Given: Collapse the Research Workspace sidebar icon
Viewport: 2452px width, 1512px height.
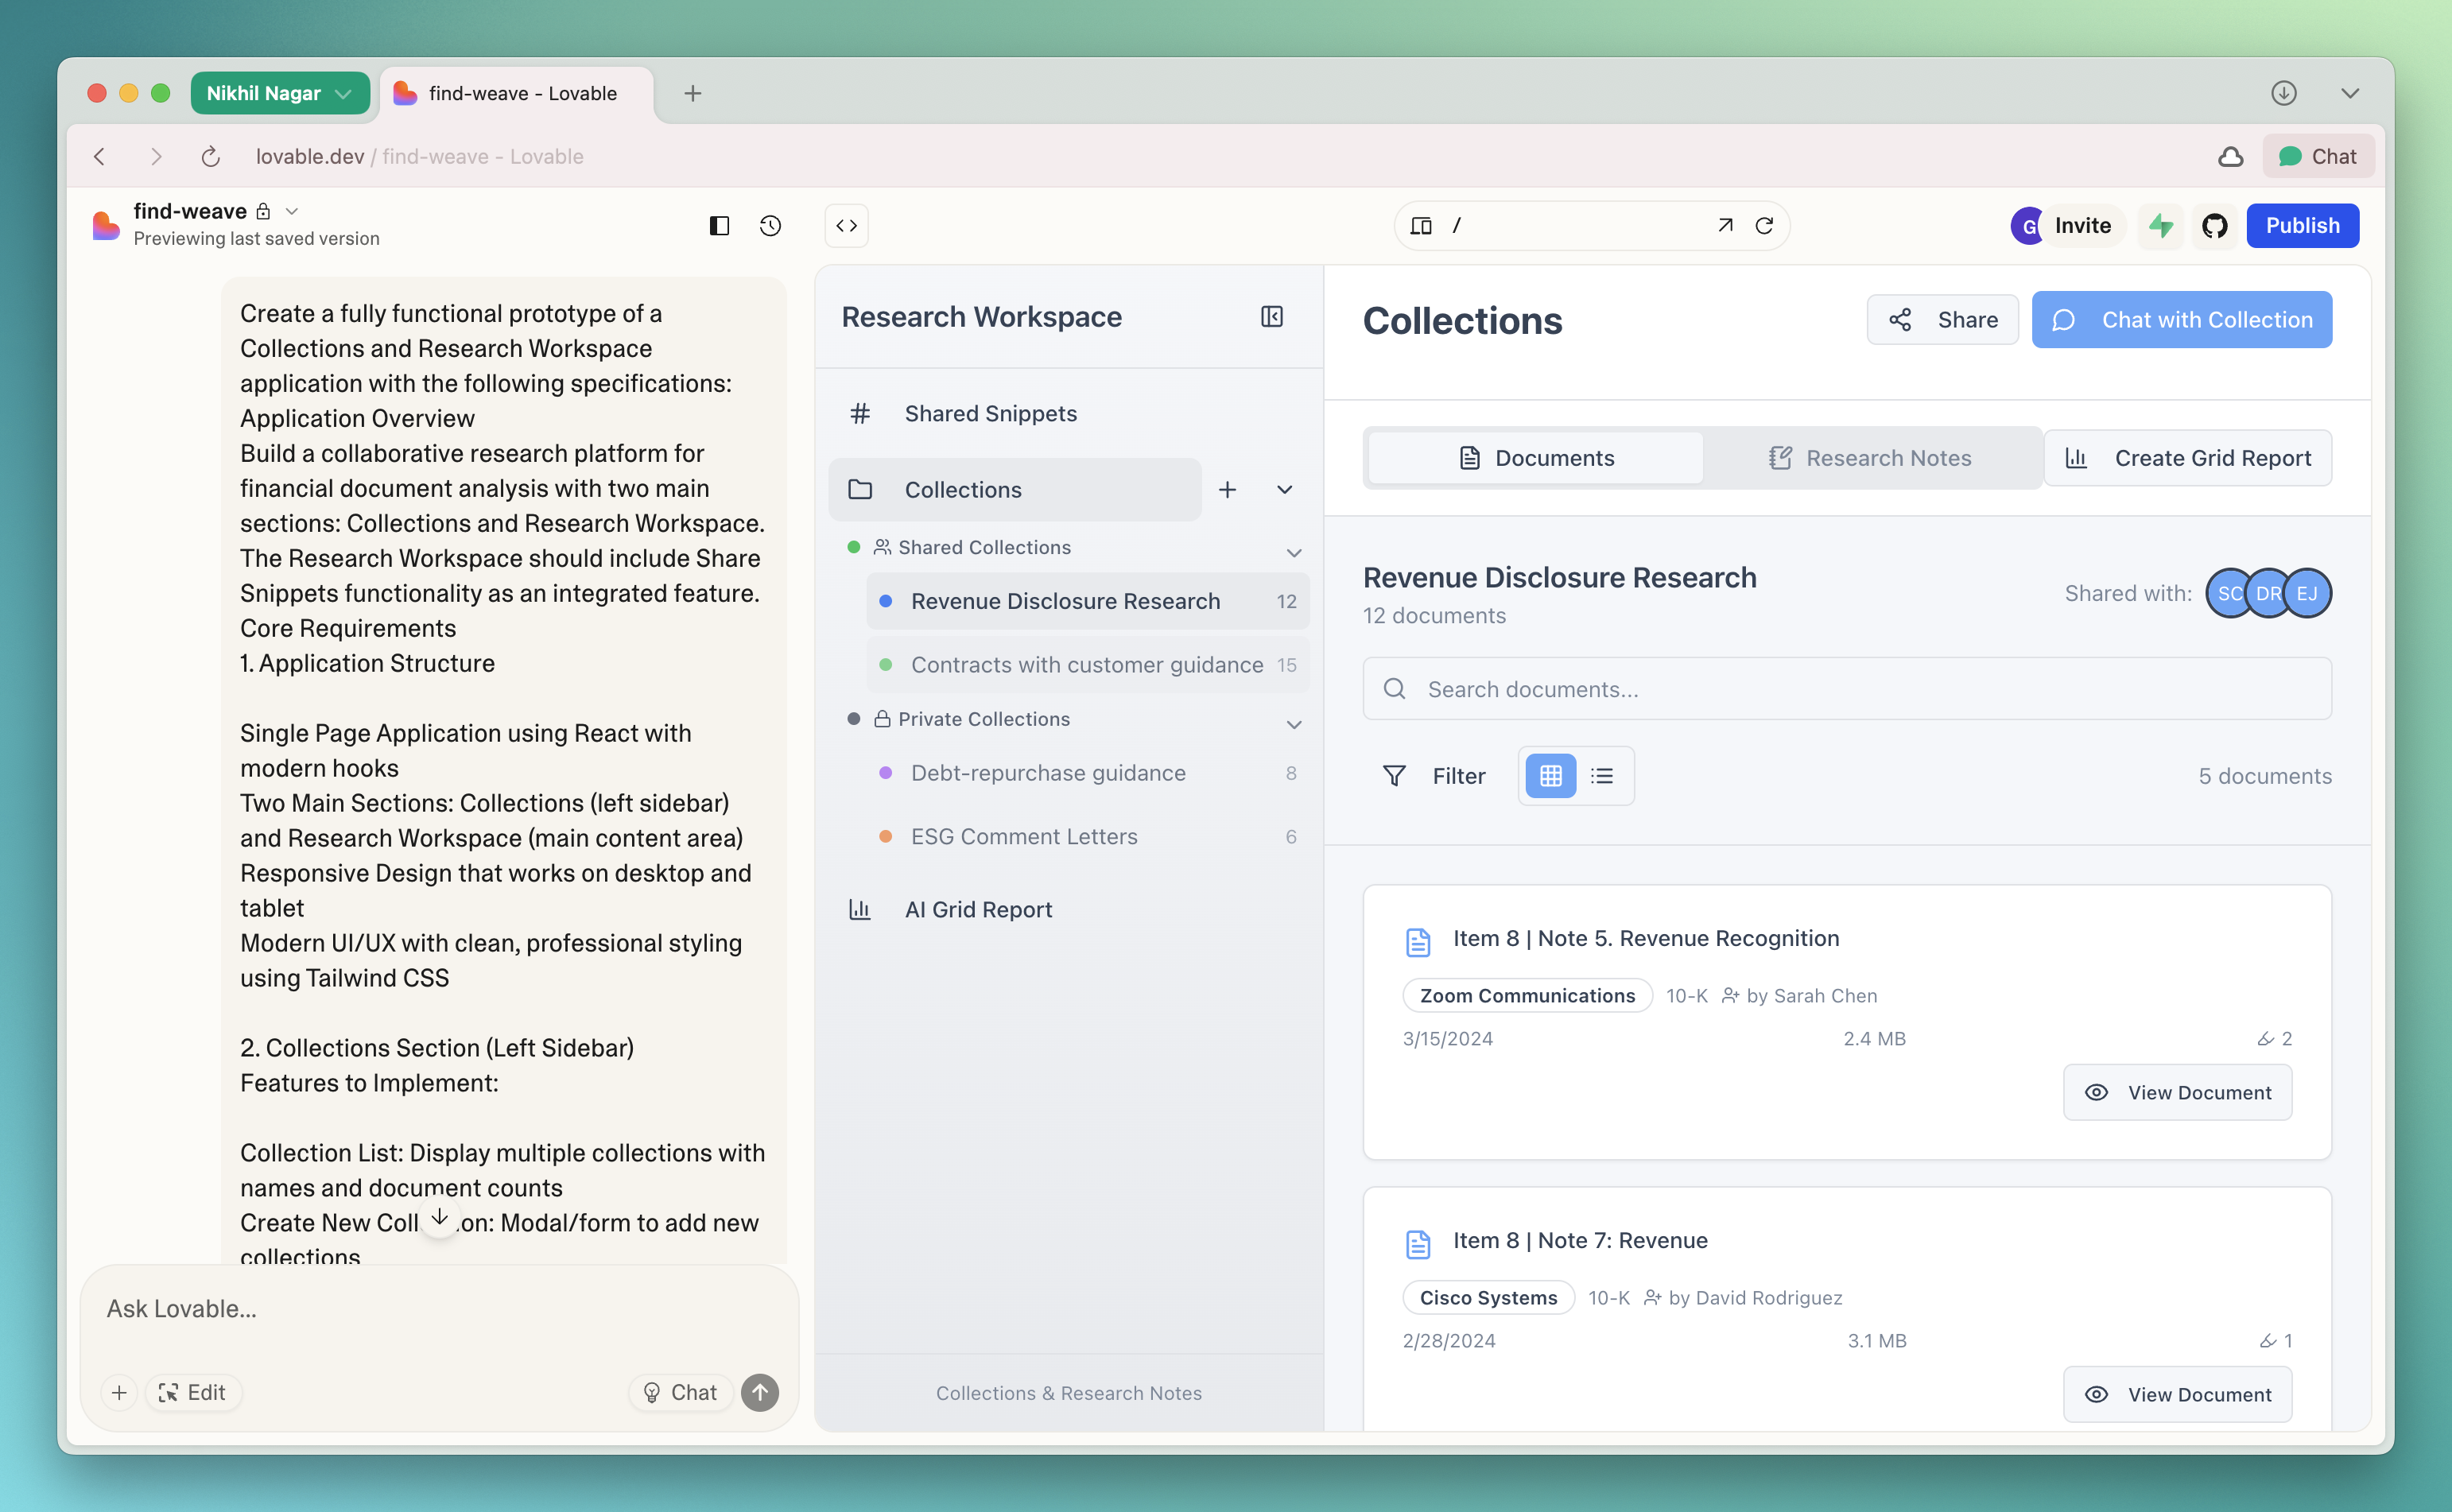Looking at the screenshot, I should coord(1271,317).
